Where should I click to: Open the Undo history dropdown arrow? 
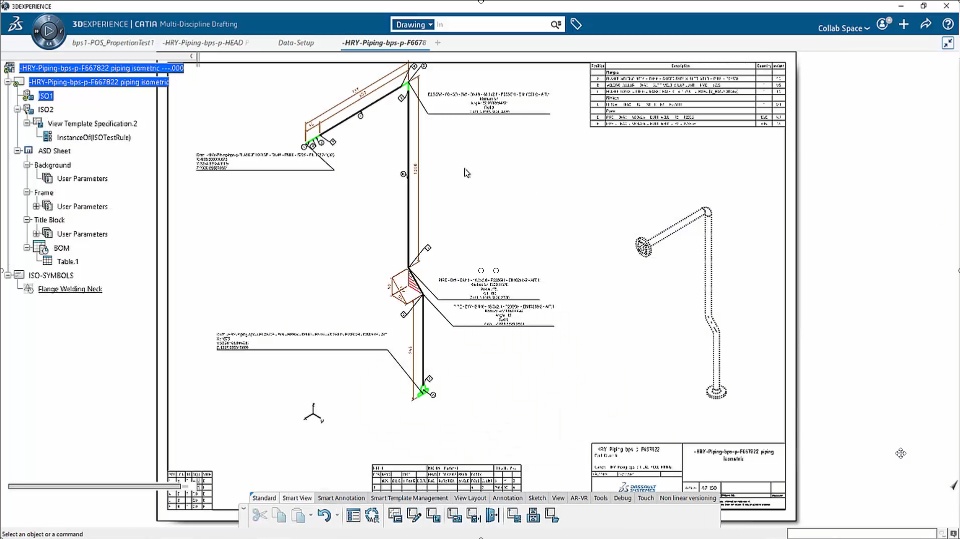337,515
